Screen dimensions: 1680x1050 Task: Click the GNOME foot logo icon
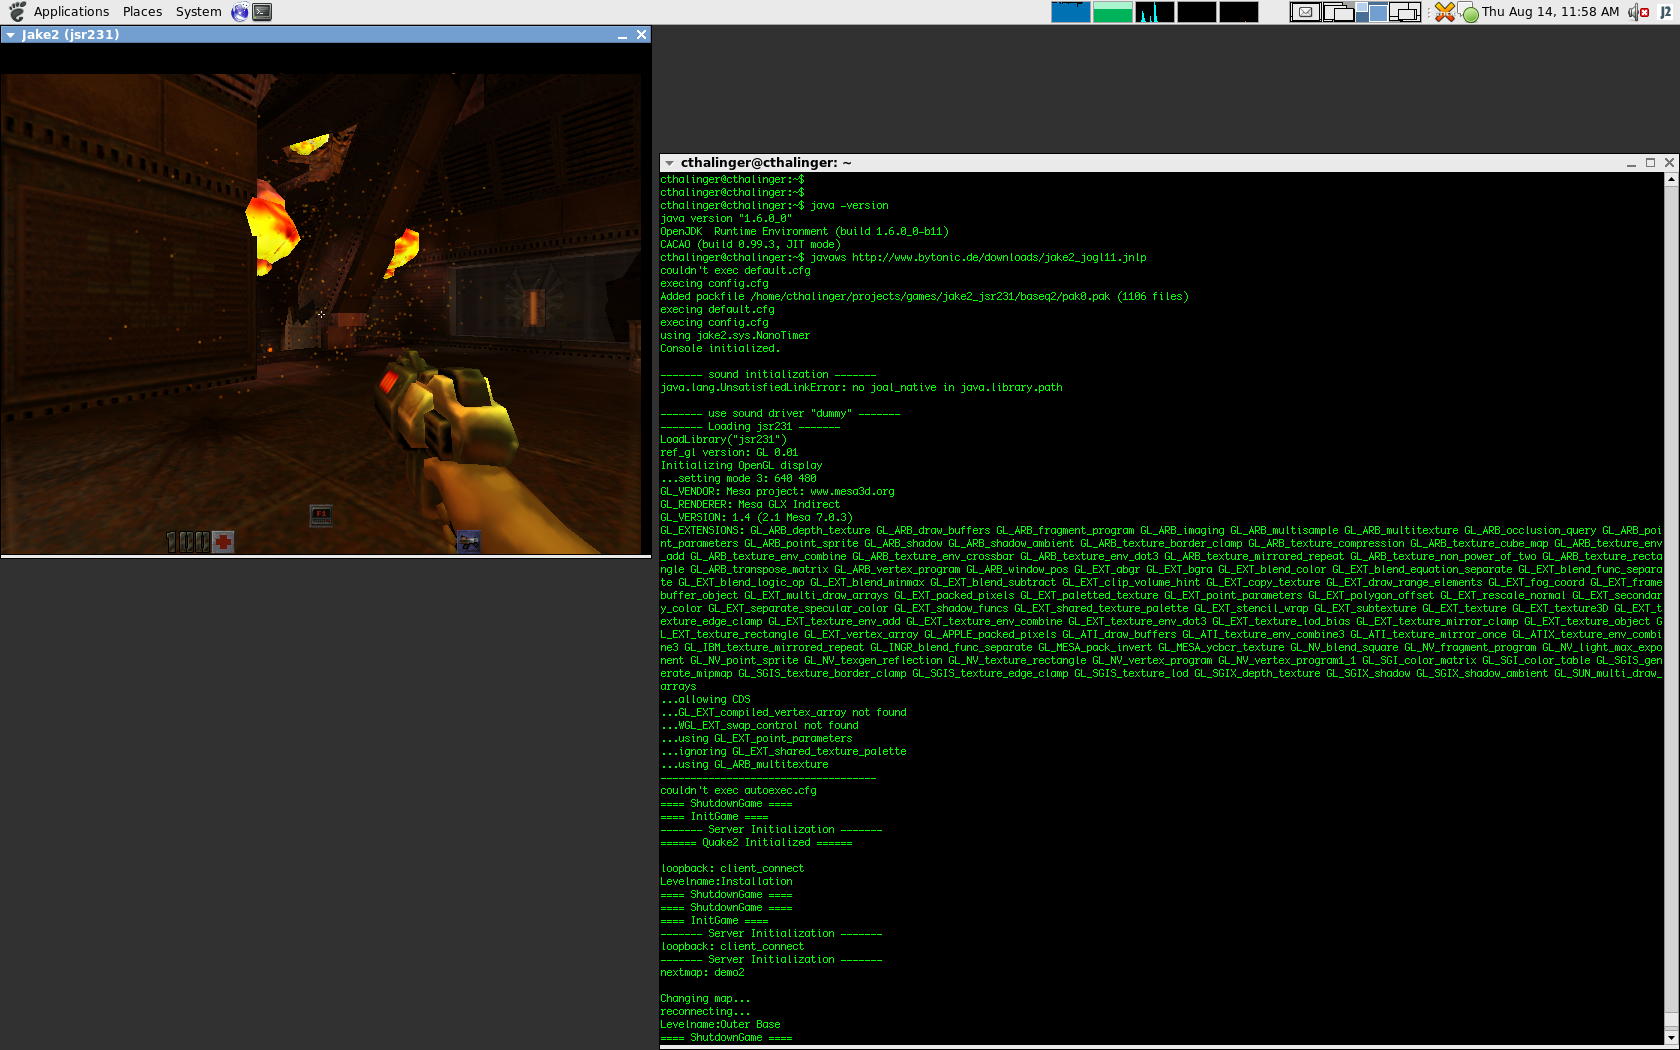[17, 12]
